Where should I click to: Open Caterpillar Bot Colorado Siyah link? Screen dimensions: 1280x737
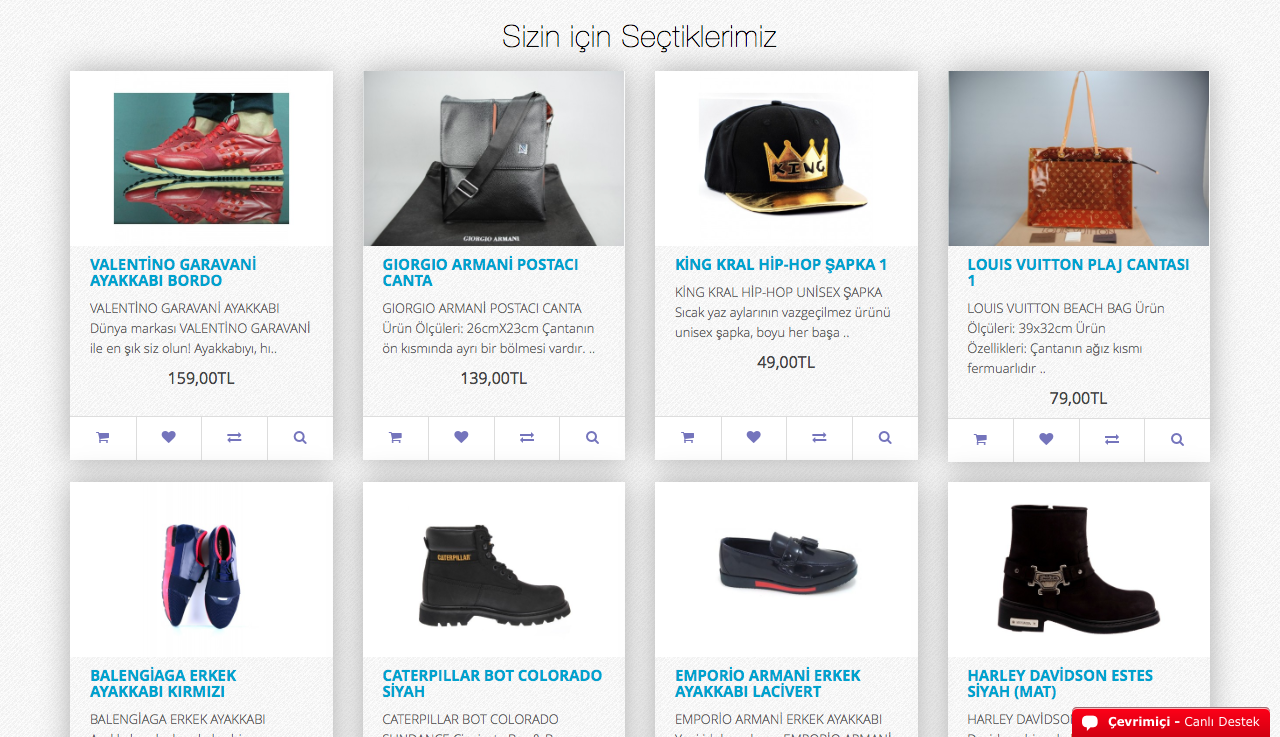click(492, 683)
